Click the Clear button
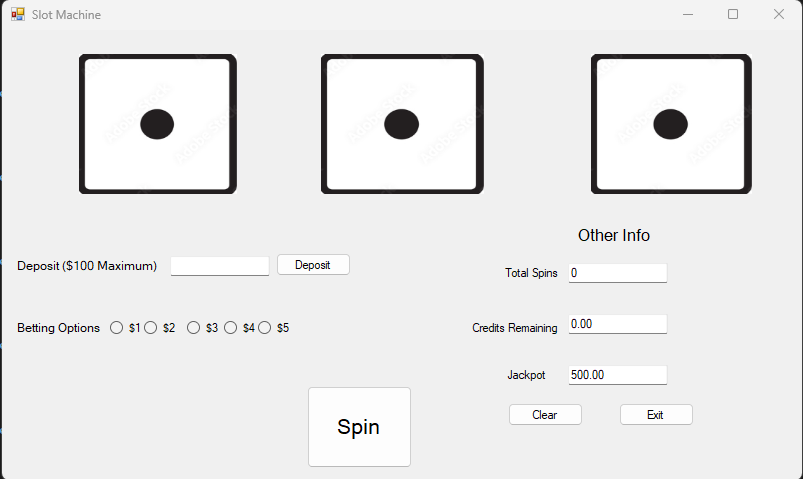 tap(545, 415)
